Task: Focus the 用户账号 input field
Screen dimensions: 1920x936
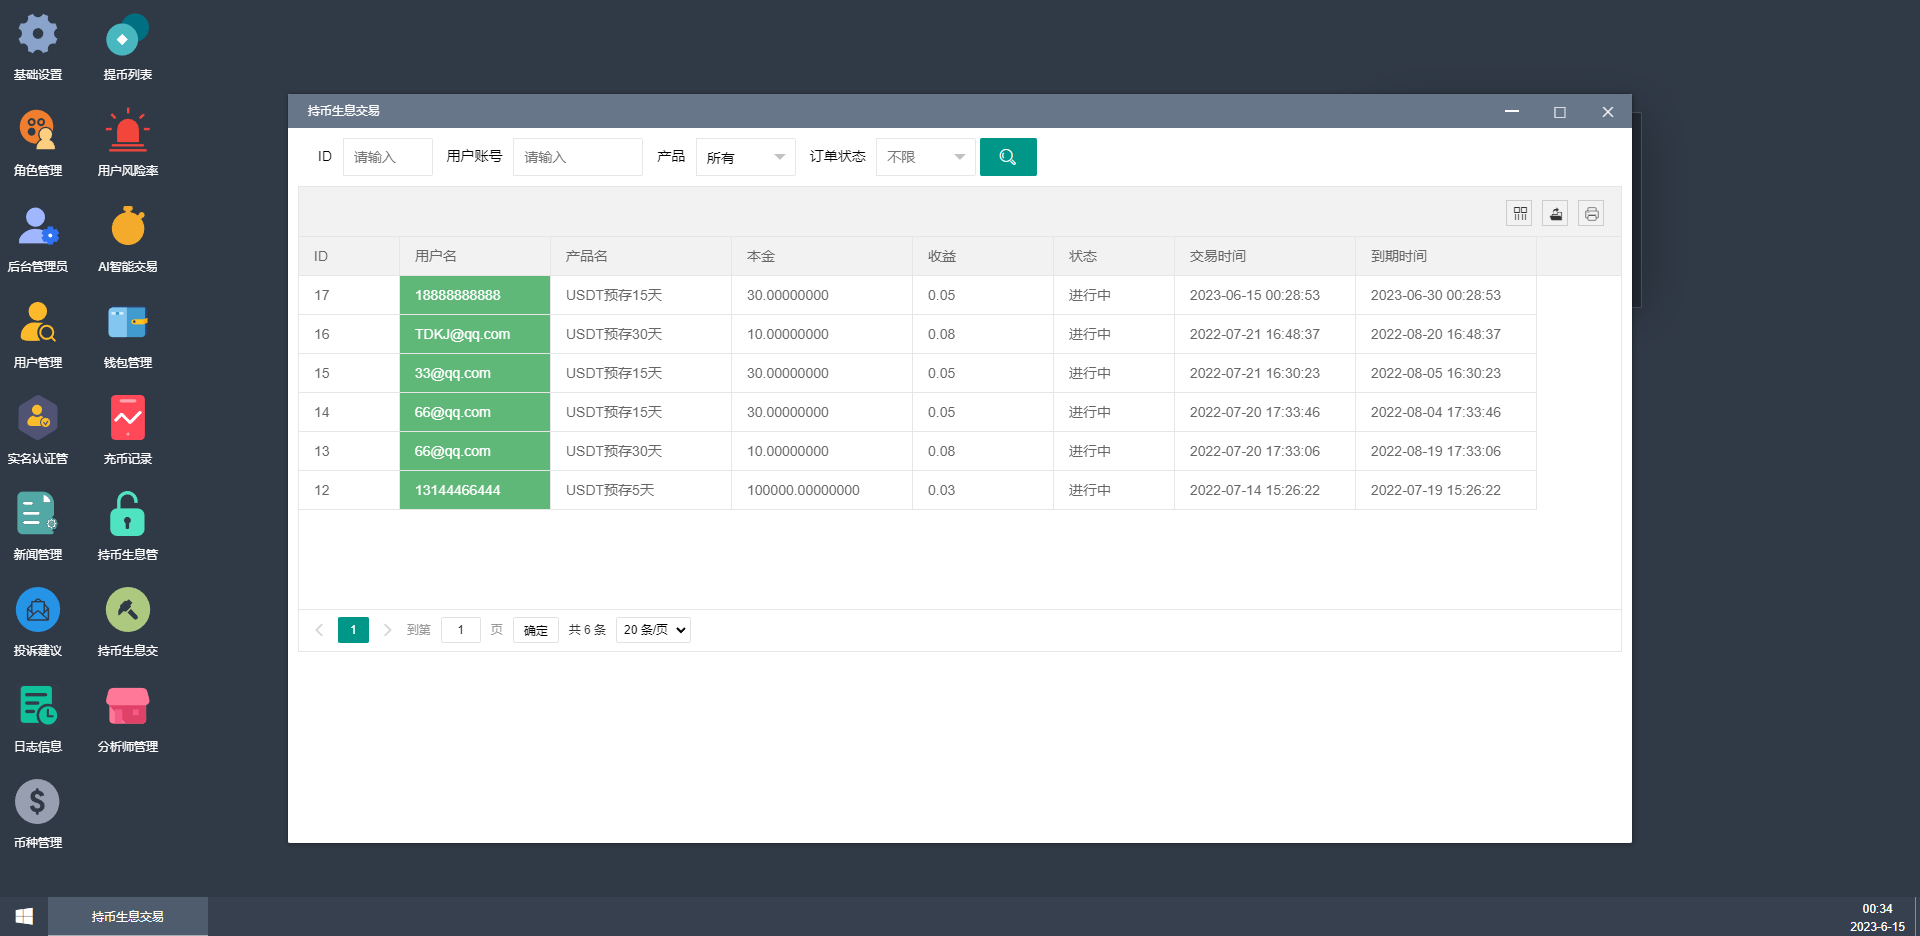Action: click(x=577, y=157)
